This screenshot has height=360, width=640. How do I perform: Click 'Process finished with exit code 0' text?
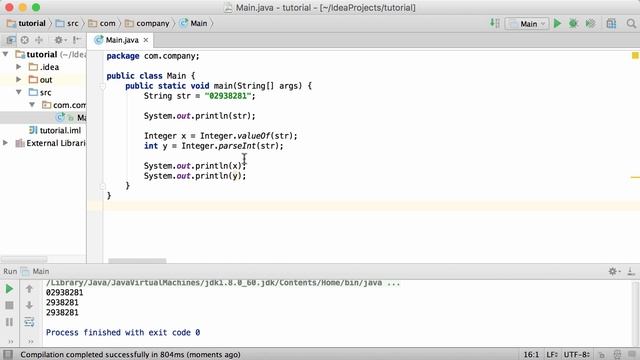pyautogui.click(x=123, y=333)
